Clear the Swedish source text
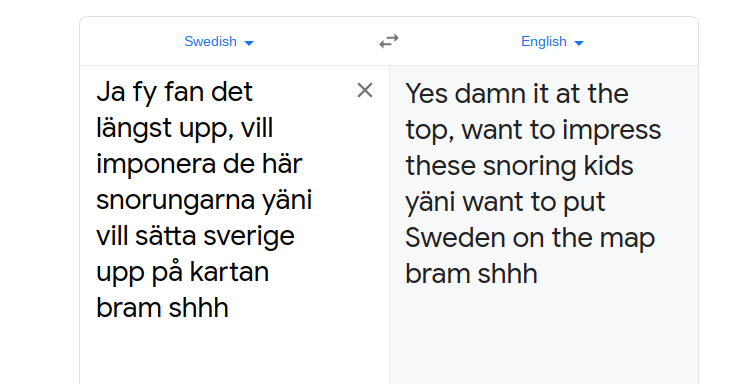This screenshot has width=729, height=384. click(365, 90)
